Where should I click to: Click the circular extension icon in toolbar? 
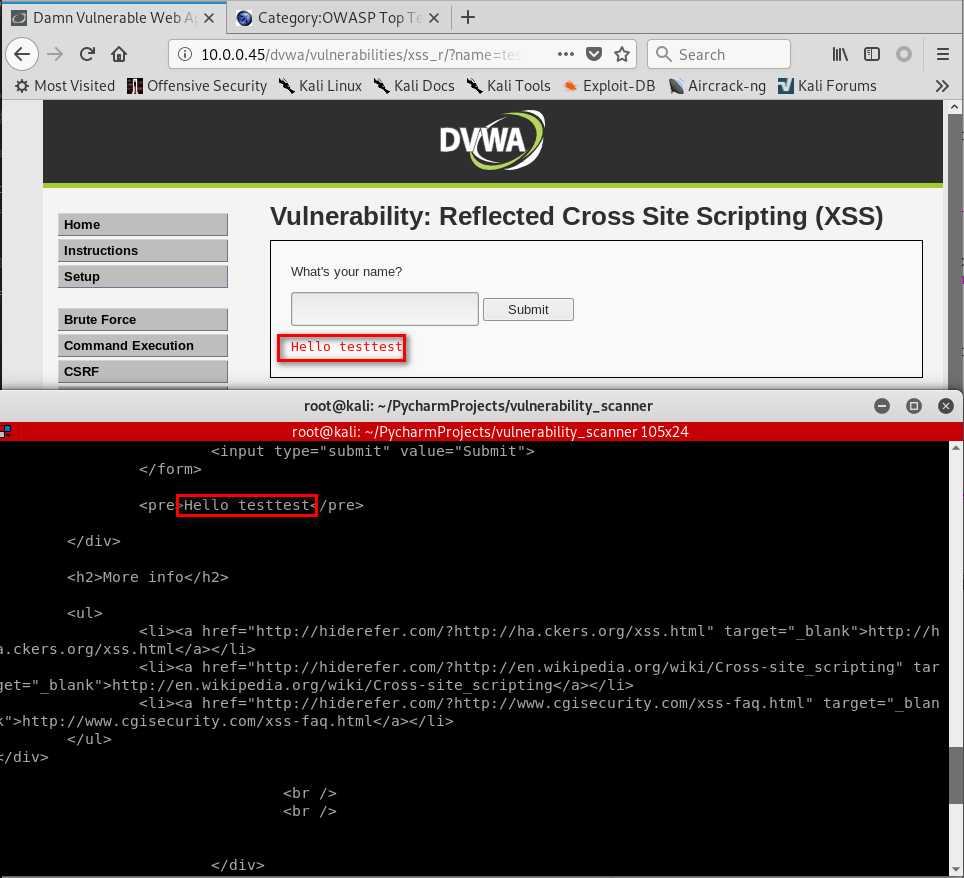[x=904, y=54]
